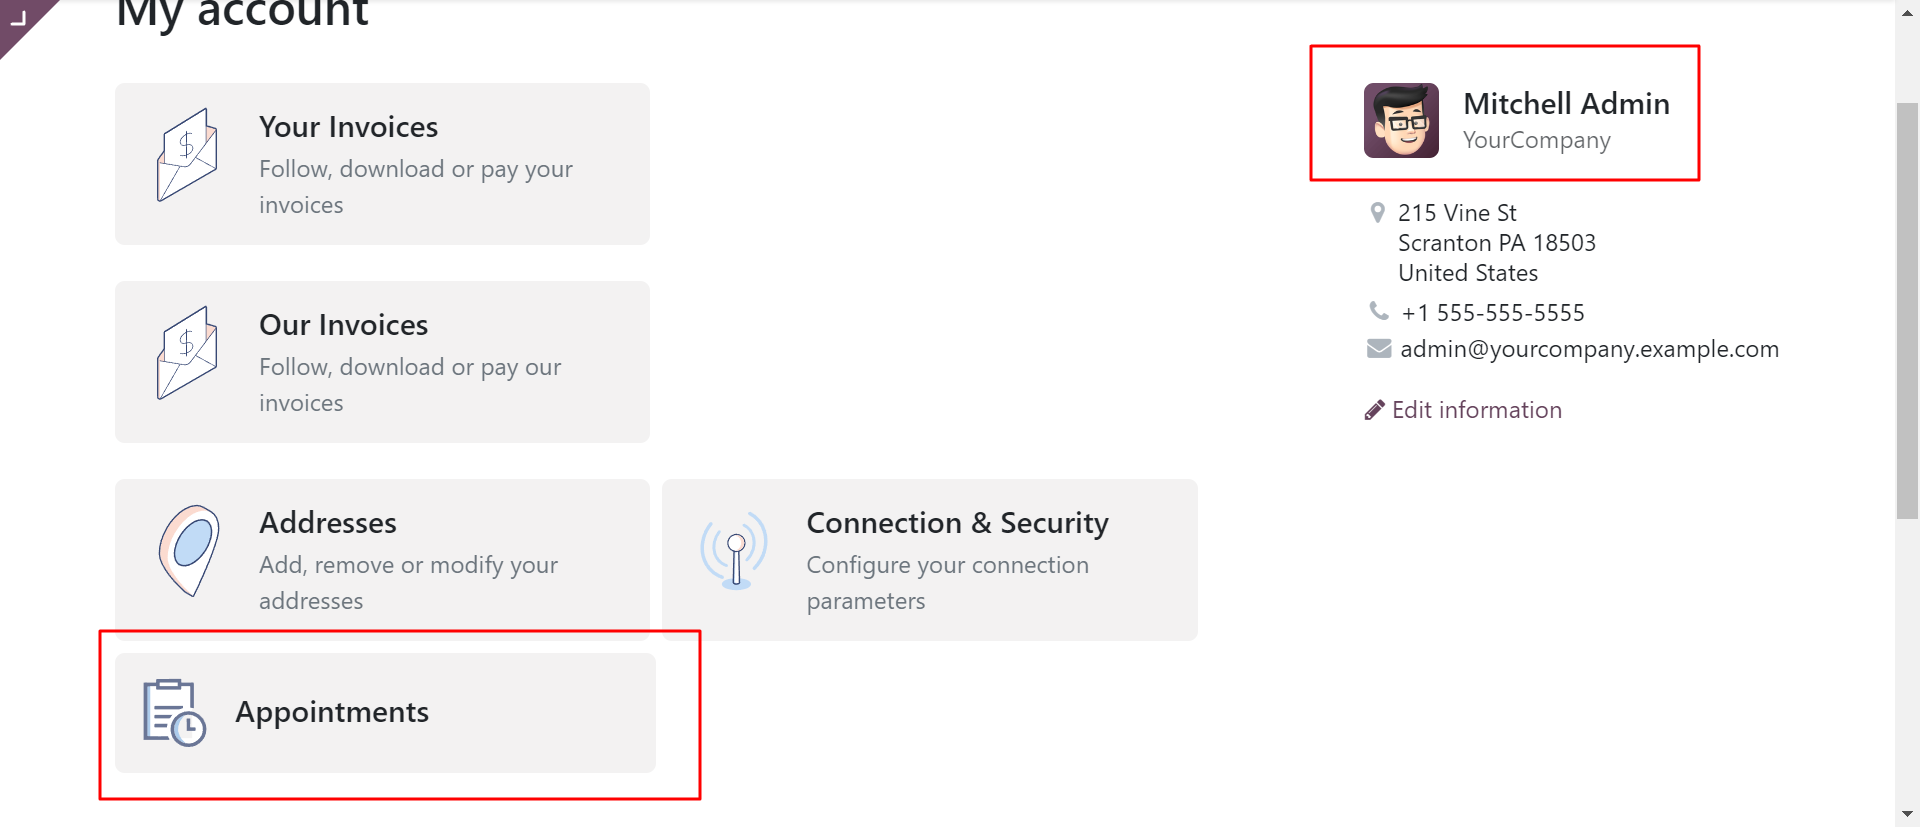This screenshot has width=1920, height=827.
Task: Click the Our Invoices envelope icon
Action: tap(187, 353)
